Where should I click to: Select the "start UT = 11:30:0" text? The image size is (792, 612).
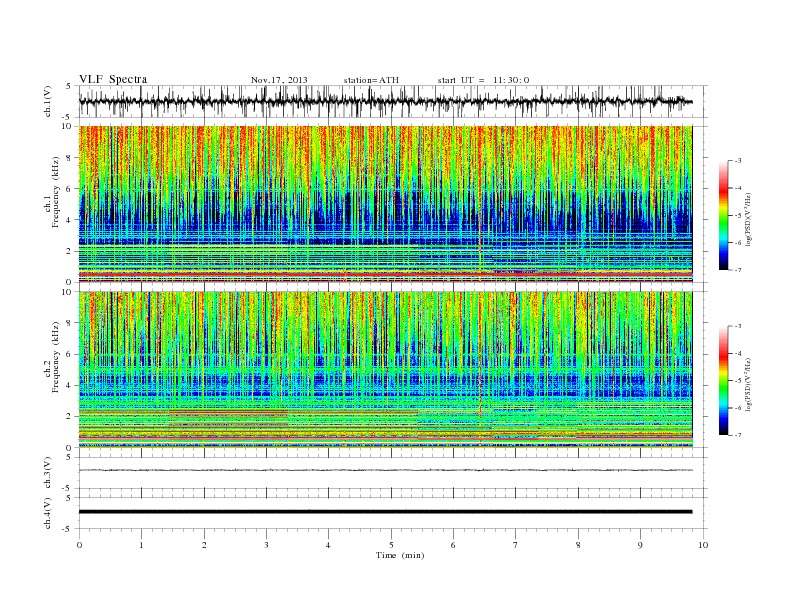(483, 80)
